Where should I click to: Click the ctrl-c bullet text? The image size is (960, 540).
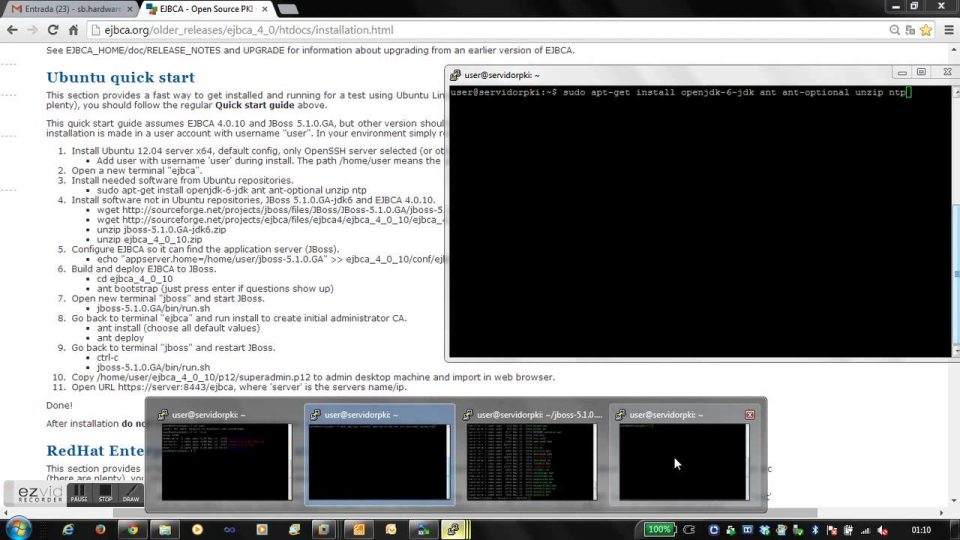(107, 358)
